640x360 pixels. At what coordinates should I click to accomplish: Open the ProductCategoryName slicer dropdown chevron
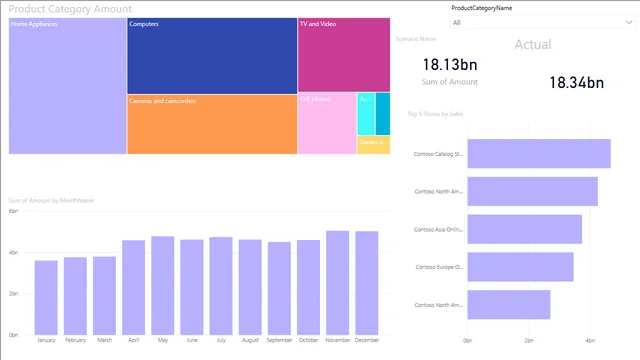tap(629, 22)
